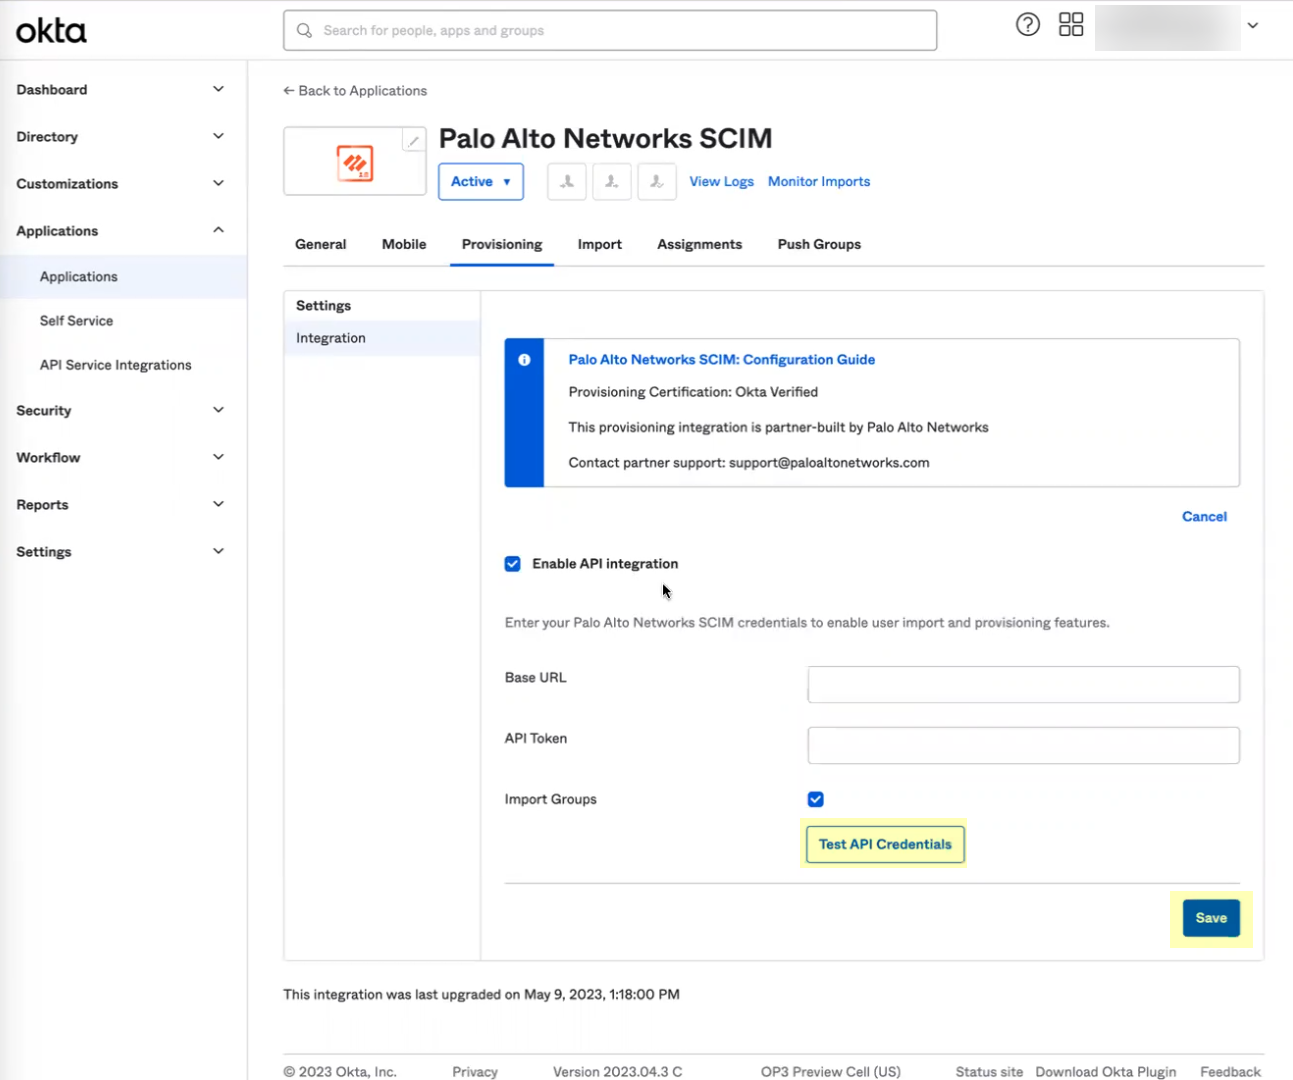1293x1080 pixels.
Task: Click the search magnifier icon
Action: click(x=304, y=30)
